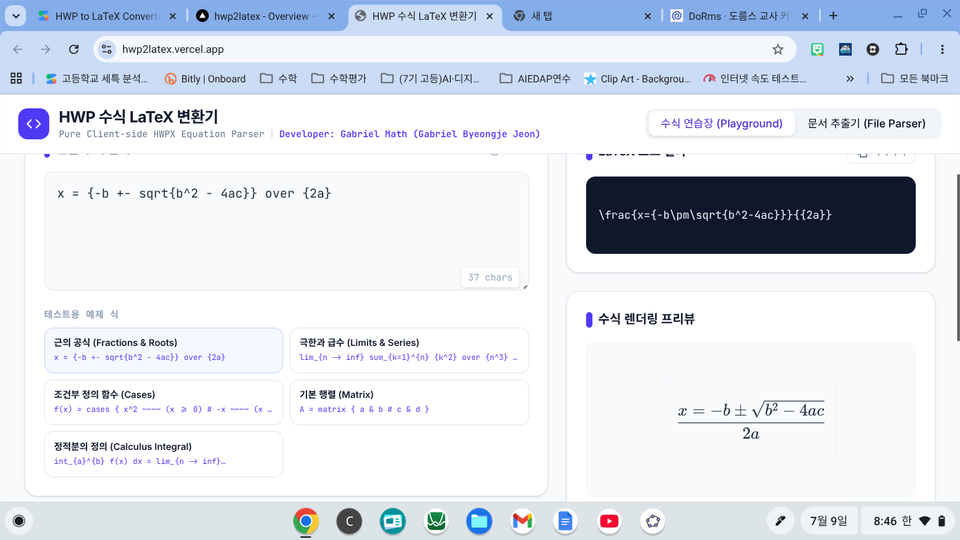Screen dimensions: 960x540
Task: Load the 조건부 정의 함수 (Cases) example
Action: (x=163, y=402)
